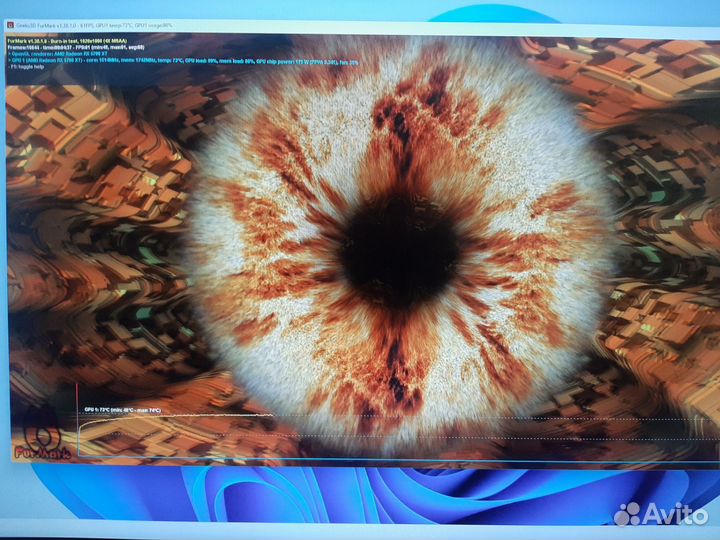Click the GPU 1 temperature graph label

(123, 410)
